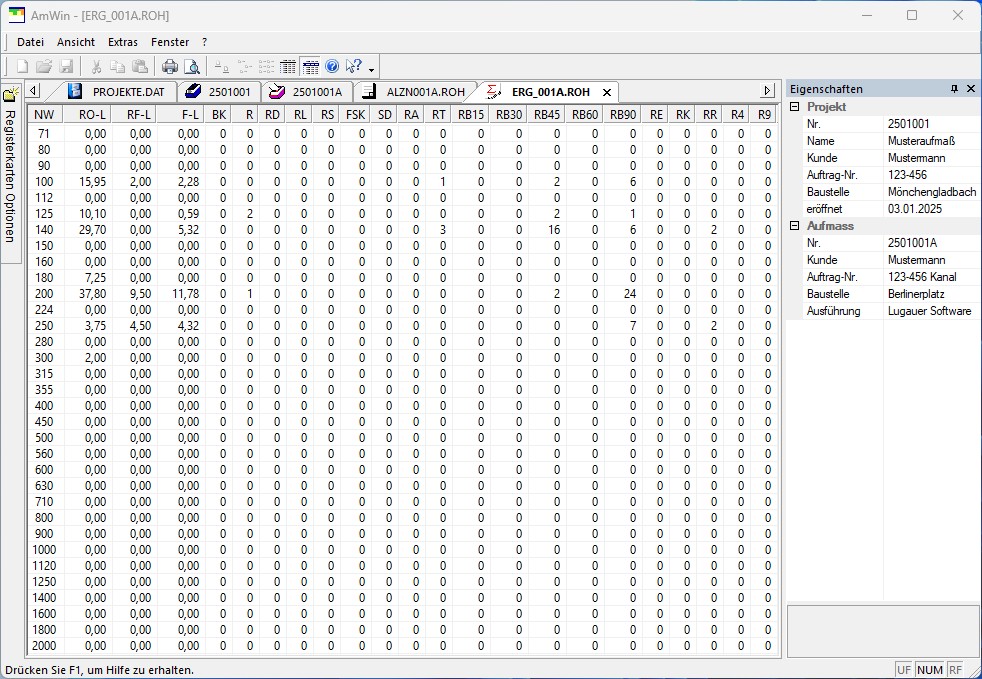The image size is (982, 679).
Task: Select the table list view icon
Action: pos(287,66)
